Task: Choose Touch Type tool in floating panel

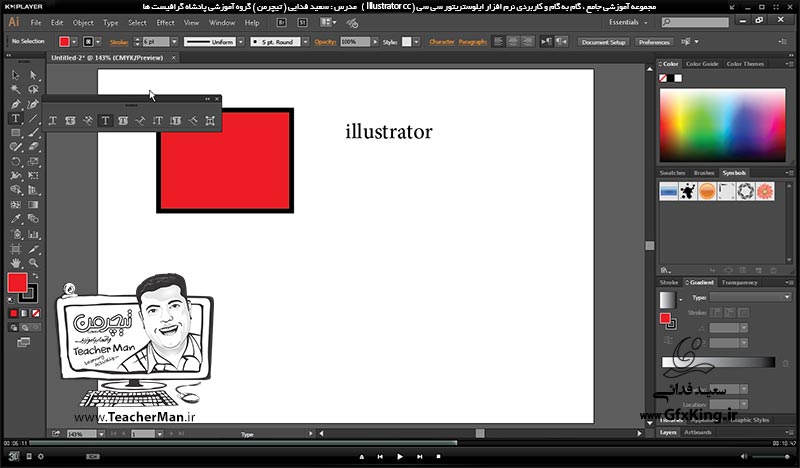Action: click(210, 120)
